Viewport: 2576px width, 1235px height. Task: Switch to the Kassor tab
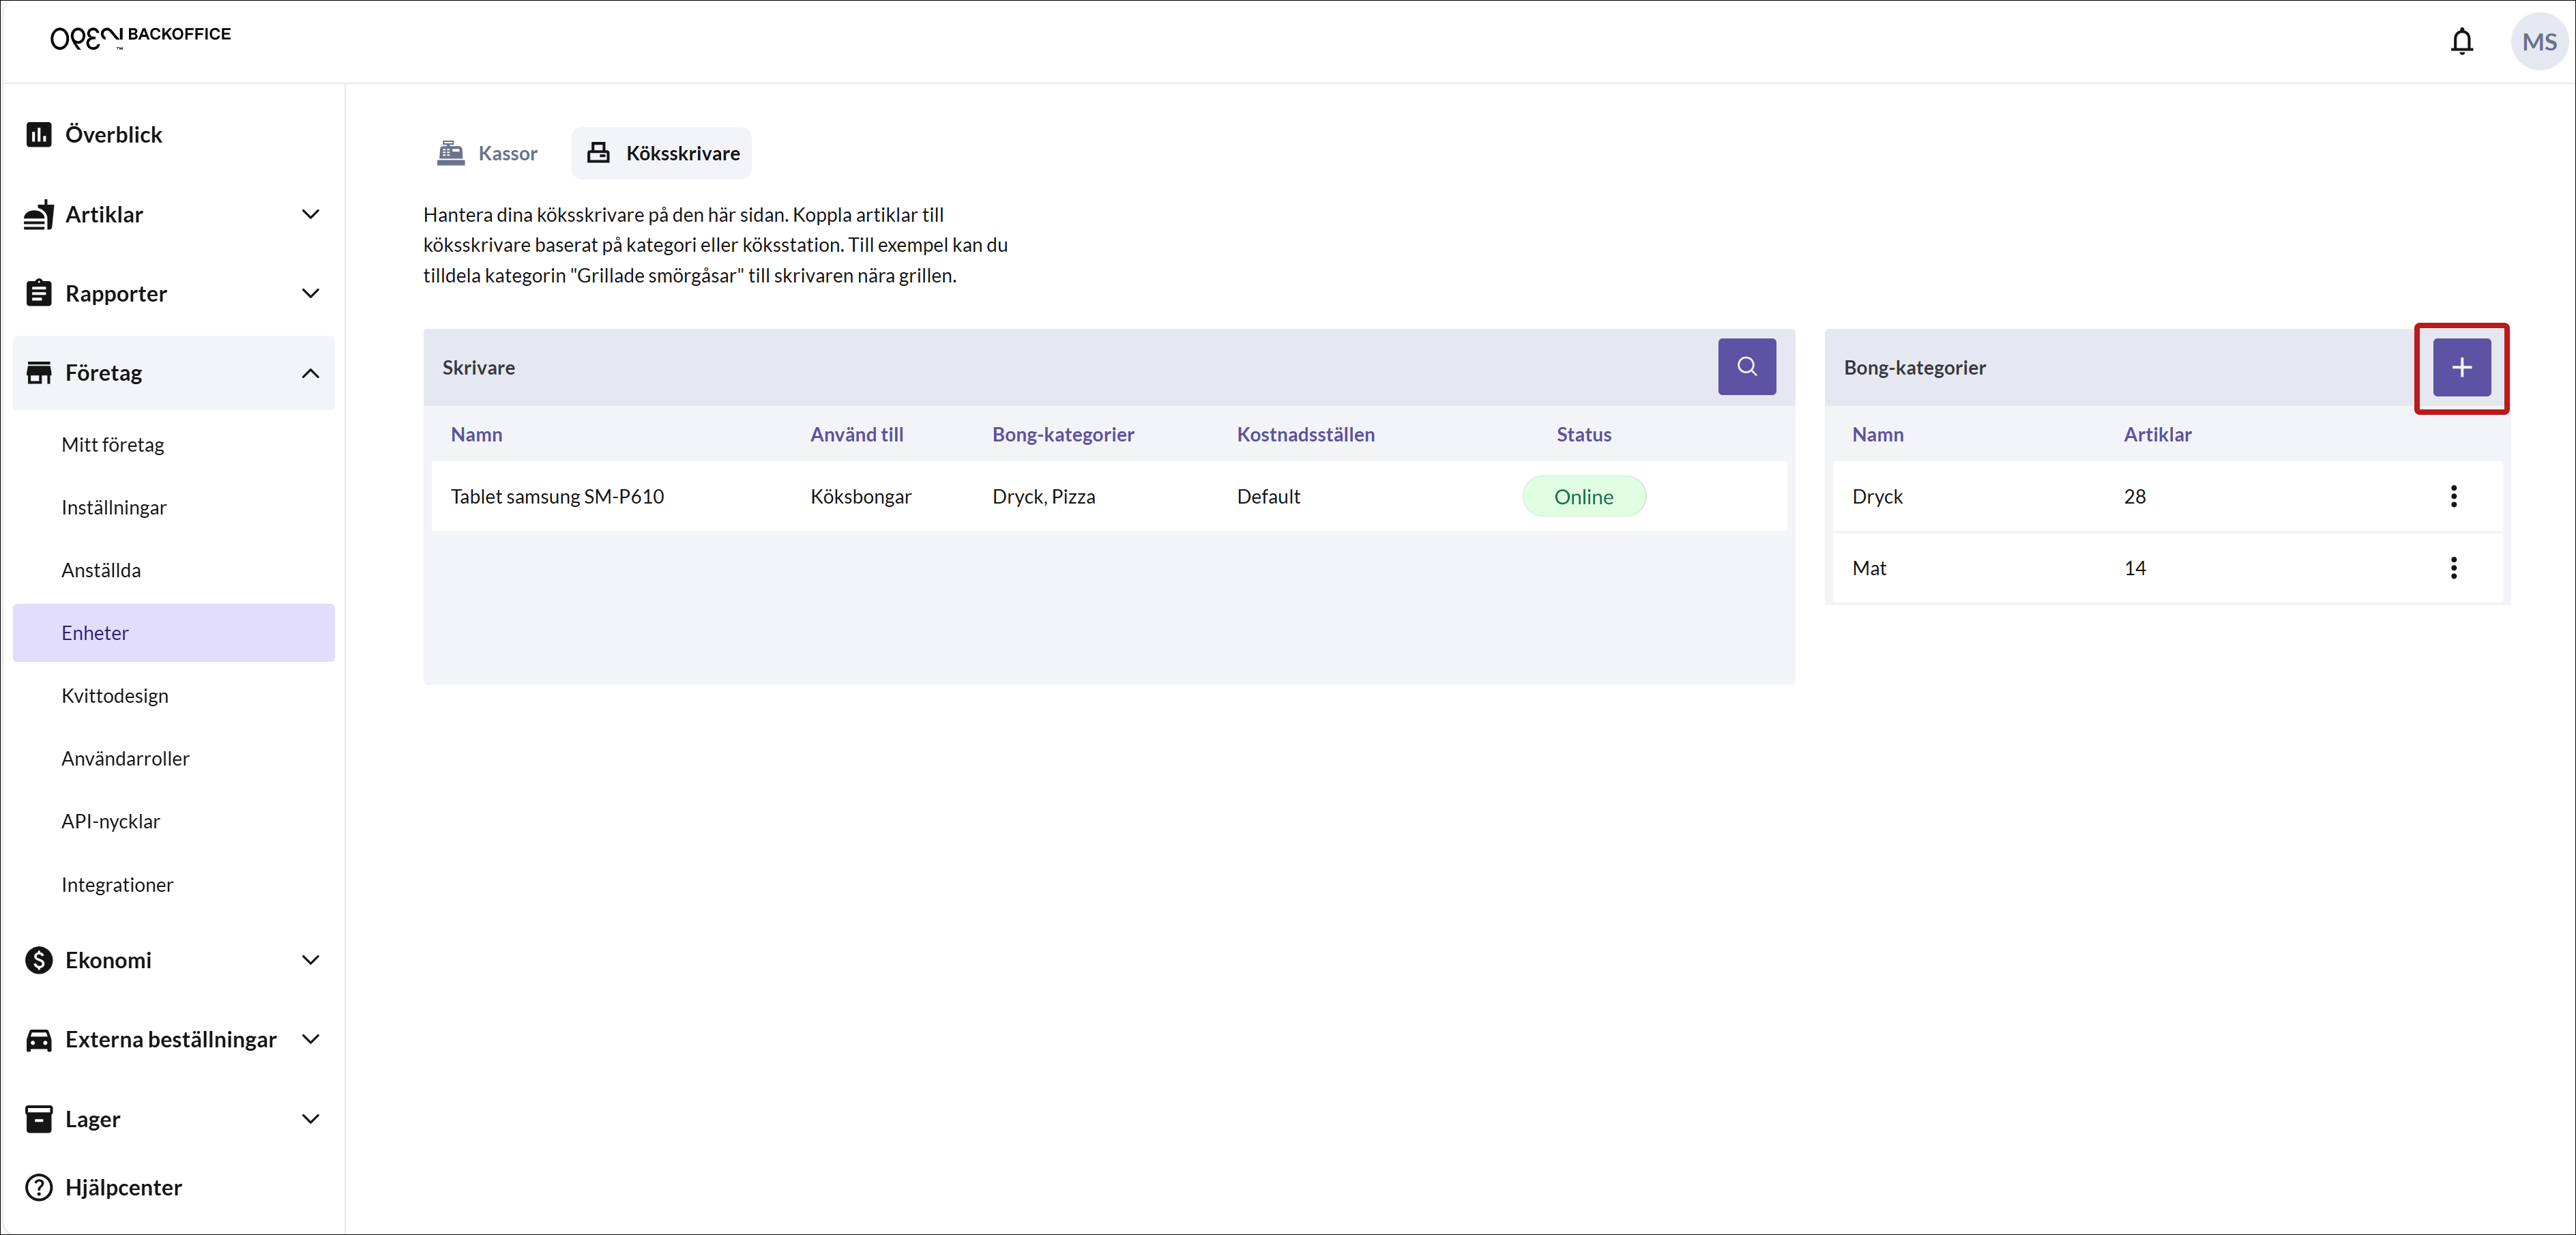pyautogui.click(x=488, y=153)
